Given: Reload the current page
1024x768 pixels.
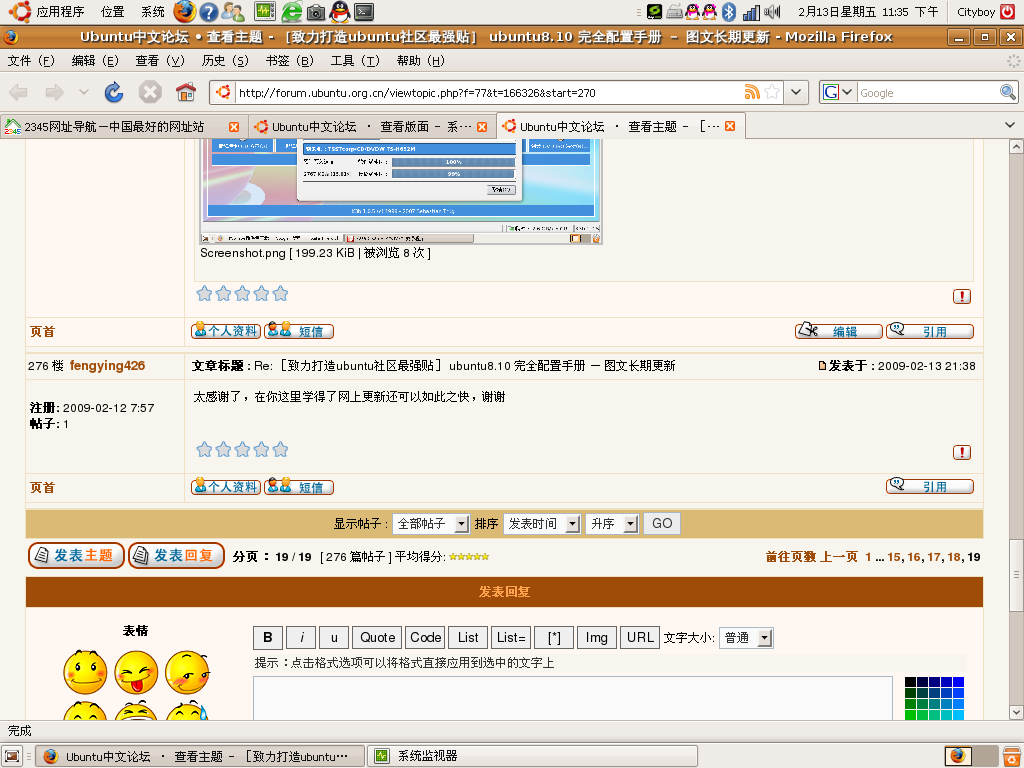Looking at the screenshot, I should 114,92.
